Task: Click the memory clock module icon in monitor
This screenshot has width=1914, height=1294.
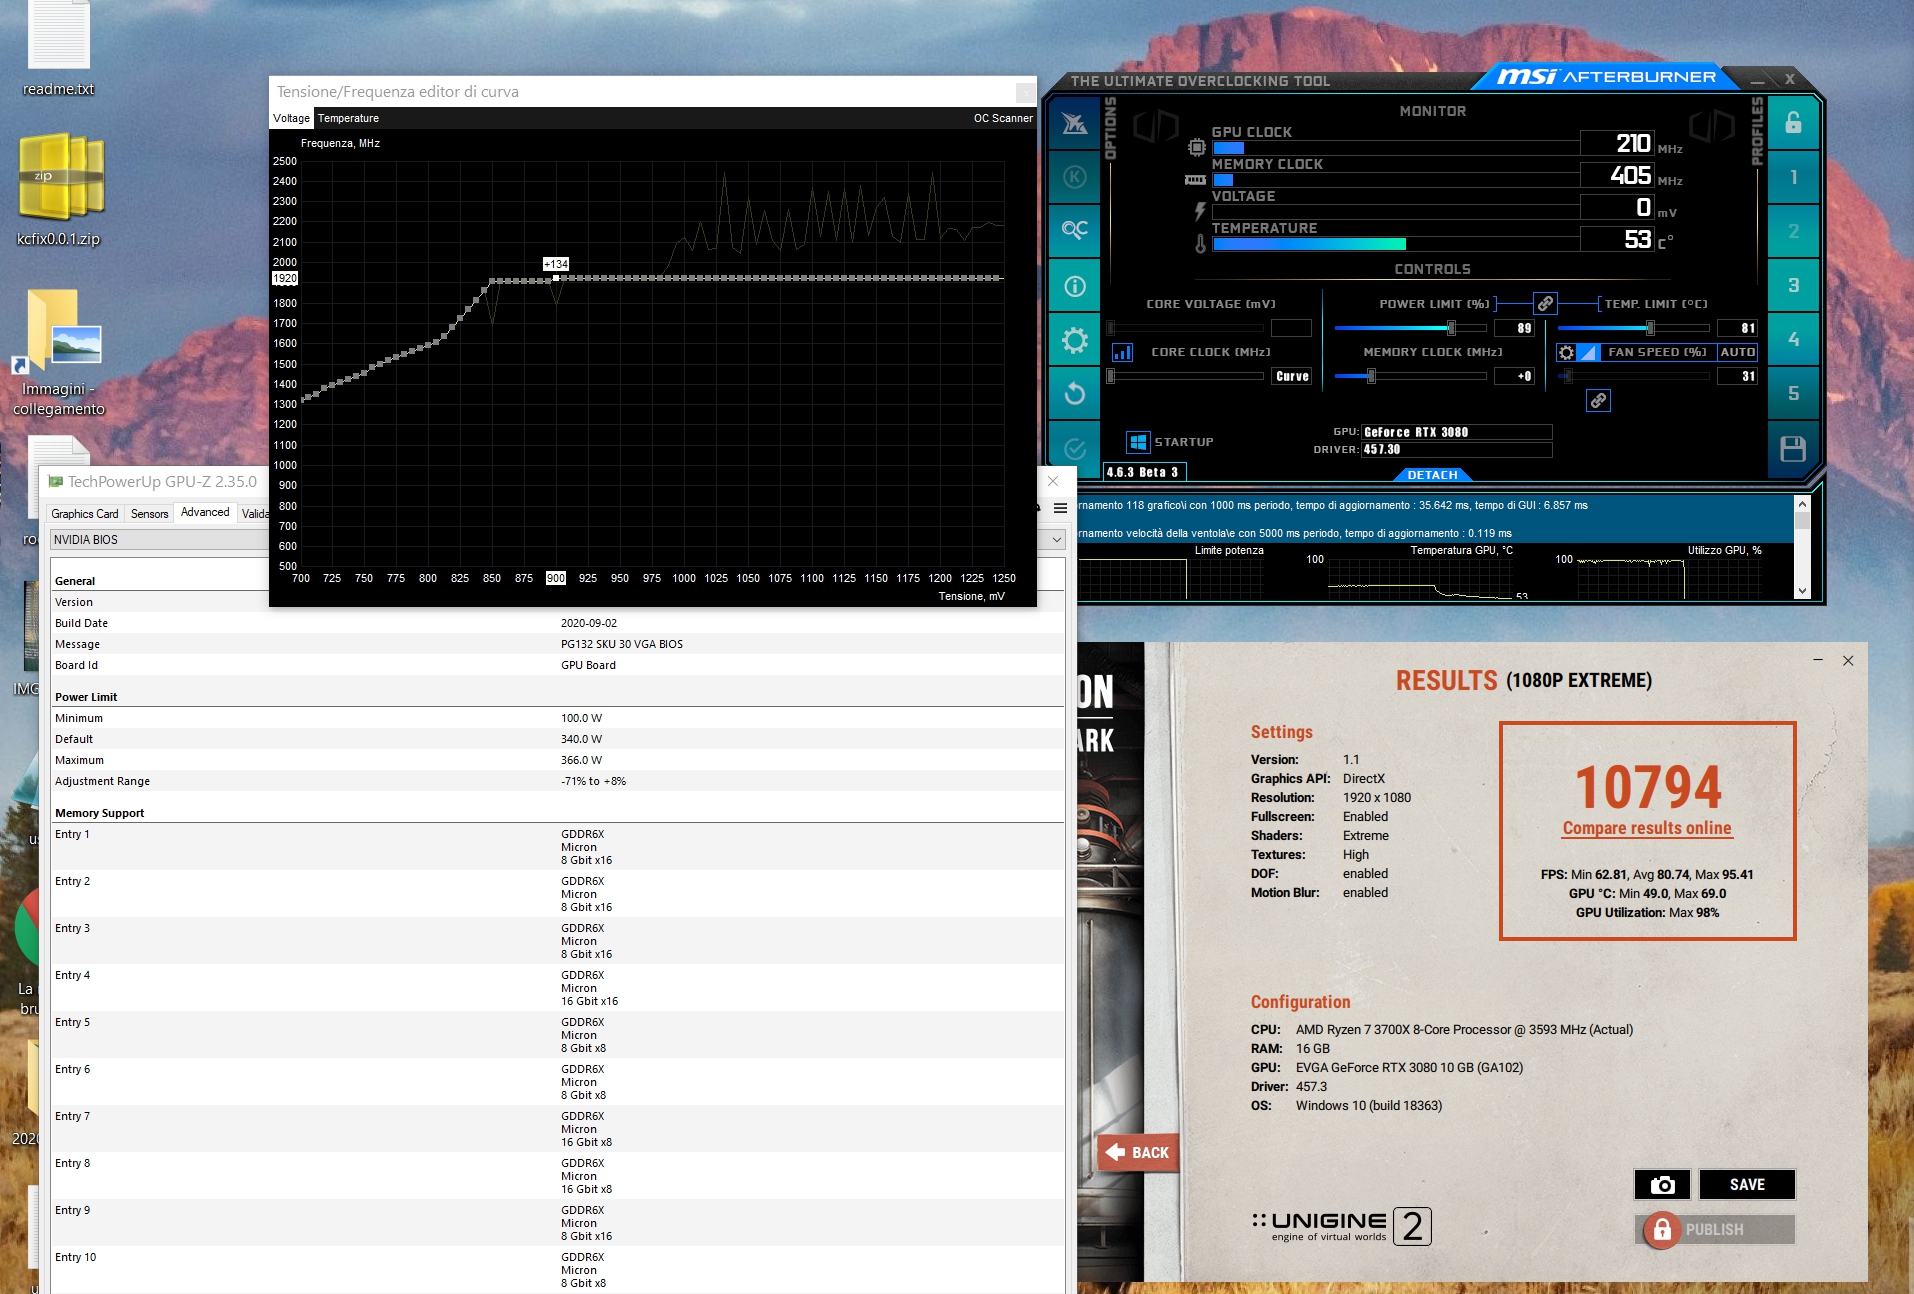Action: click(1195, 180)
